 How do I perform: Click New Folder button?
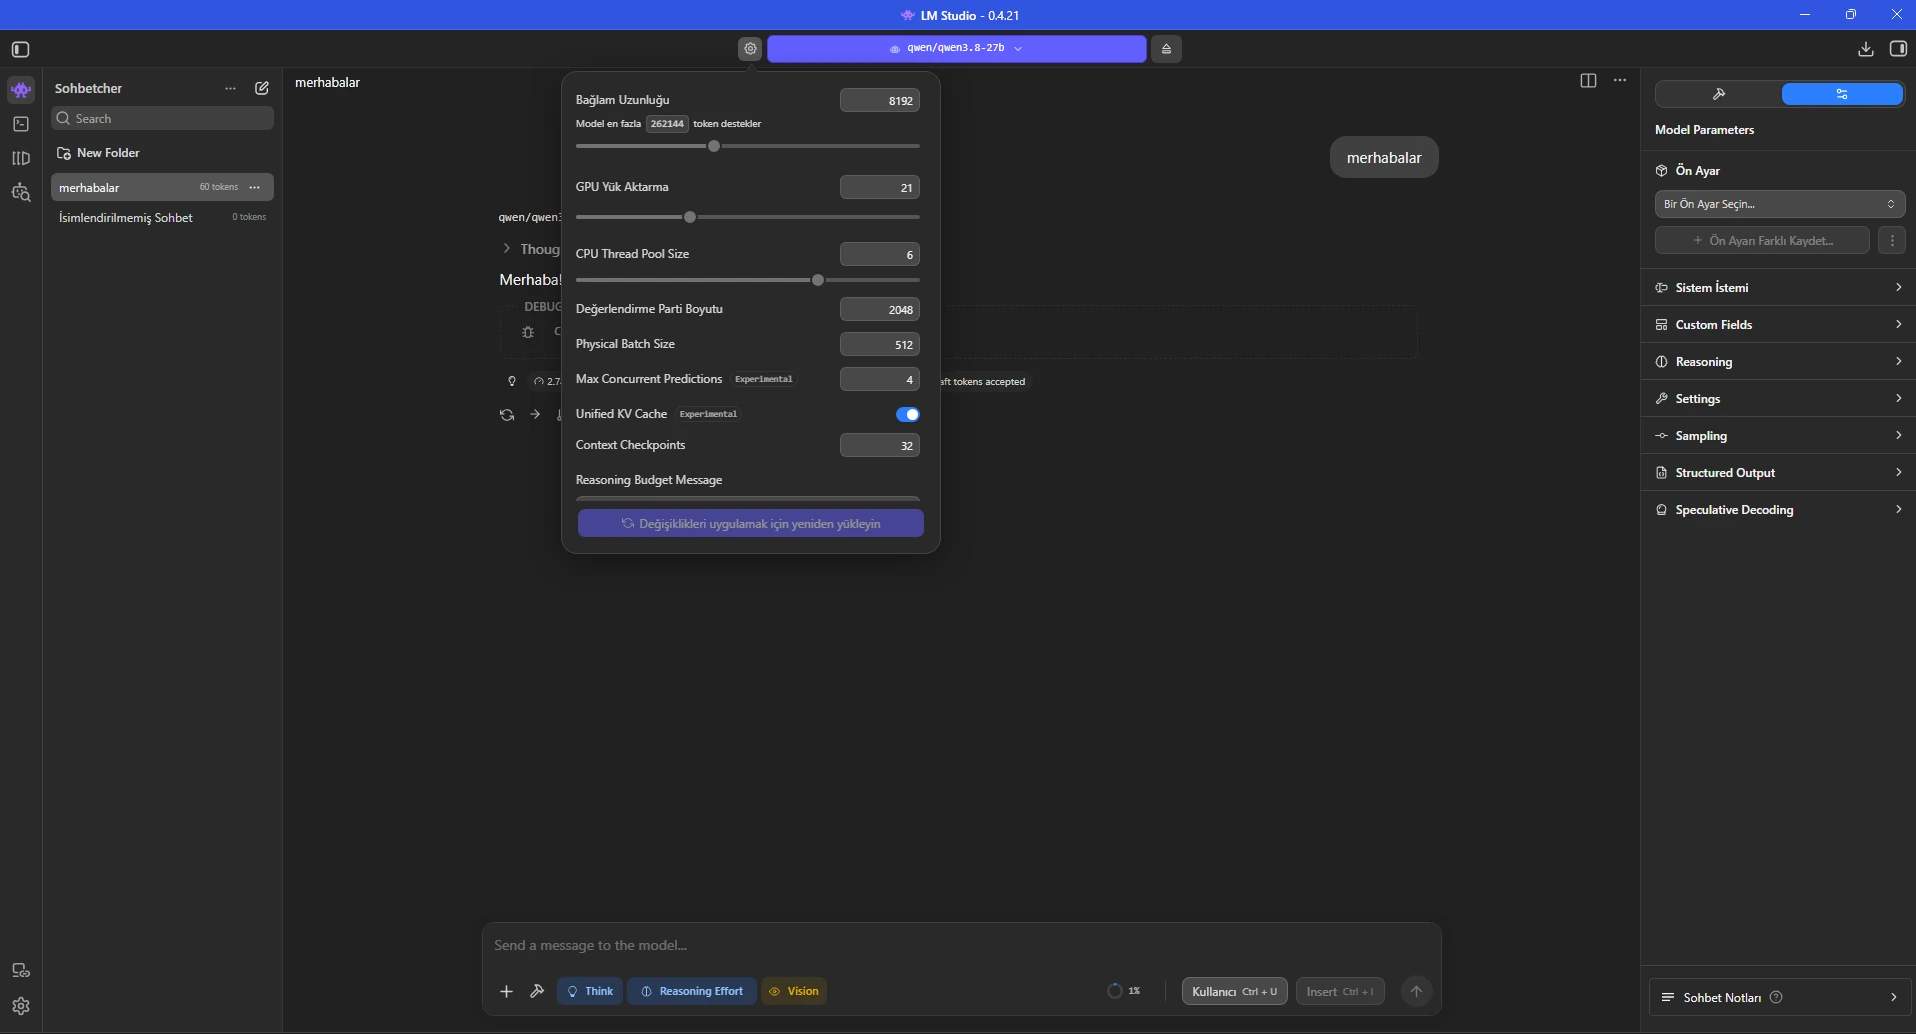pyautogui.click(x=98, y=153)
